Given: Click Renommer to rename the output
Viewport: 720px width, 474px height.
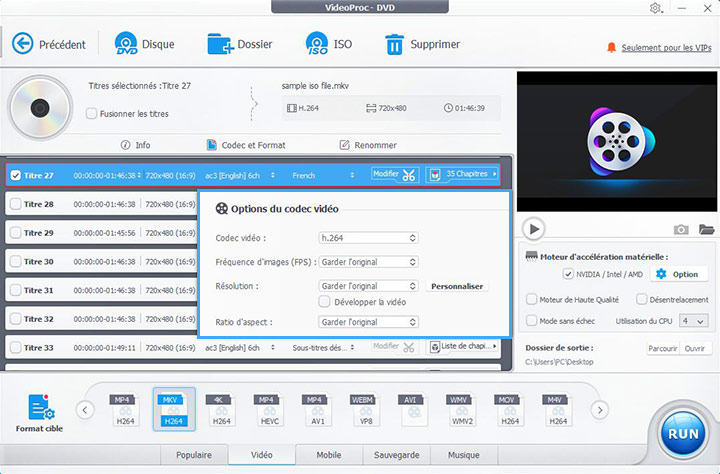Looking at the screenshot, I should 368,145.
